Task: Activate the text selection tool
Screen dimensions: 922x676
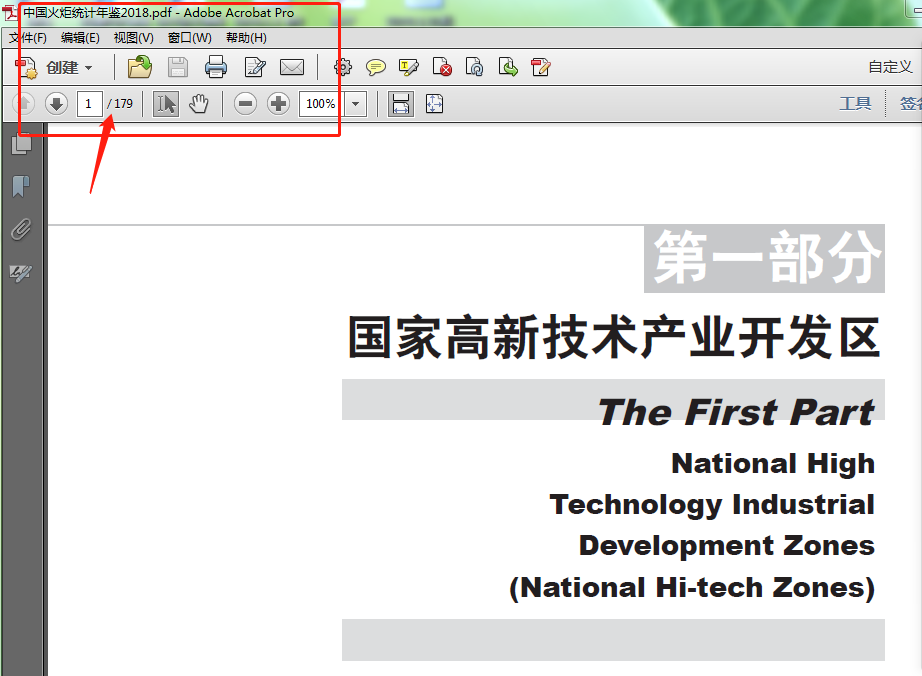Action: click(x=166, y=104)
